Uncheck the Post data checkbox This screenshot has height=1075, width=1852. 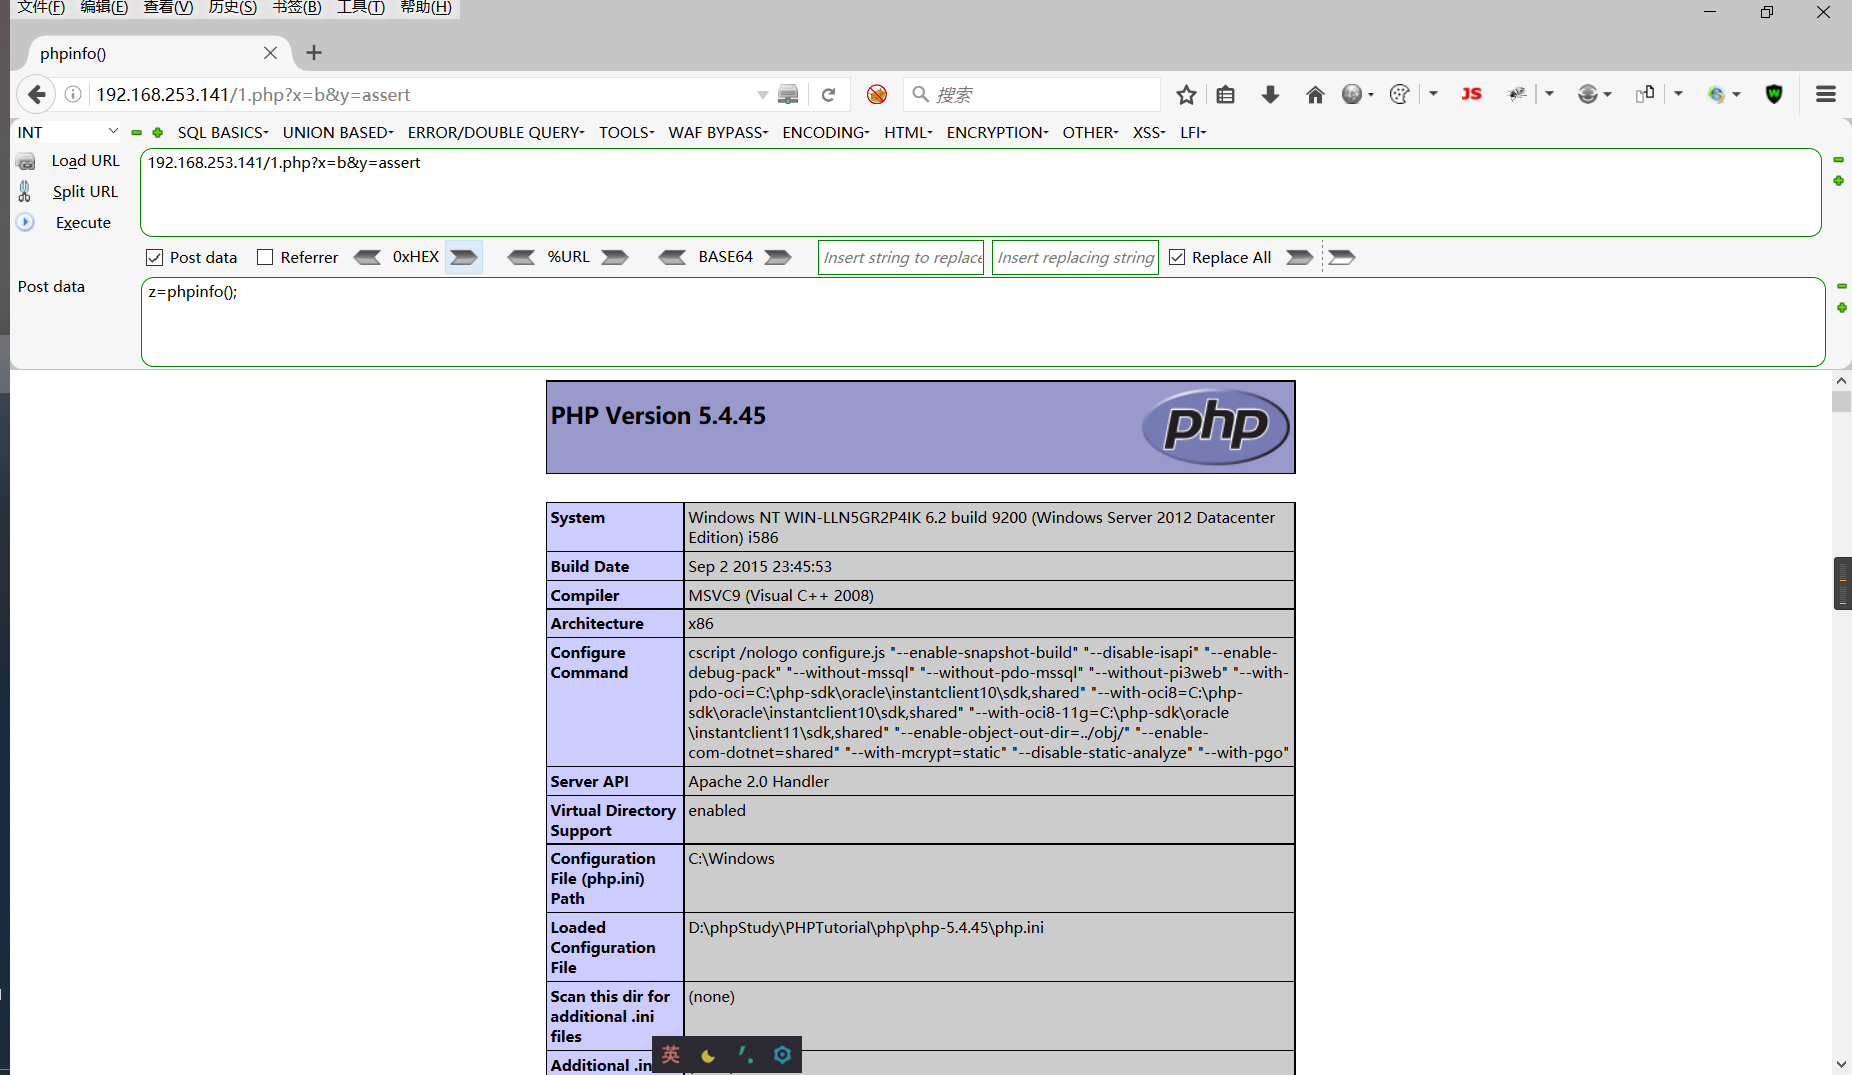coord(155,257)
